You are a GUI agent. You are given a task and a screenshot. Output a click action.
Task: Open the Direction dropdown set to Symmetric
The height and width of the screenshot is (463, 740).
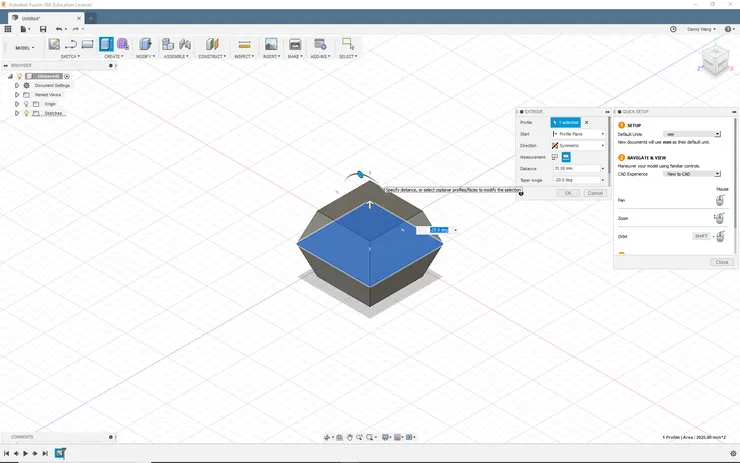(578, 146)
